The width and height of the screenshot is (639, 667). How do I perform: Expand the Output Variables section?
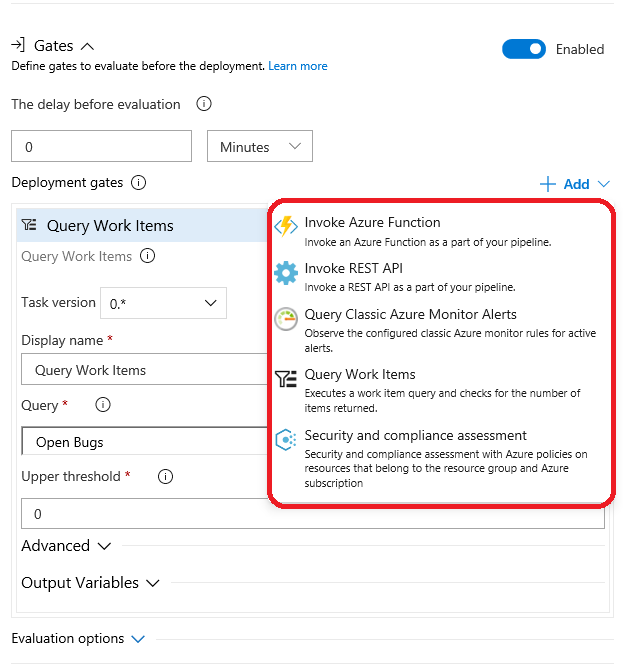click(90, 582)
